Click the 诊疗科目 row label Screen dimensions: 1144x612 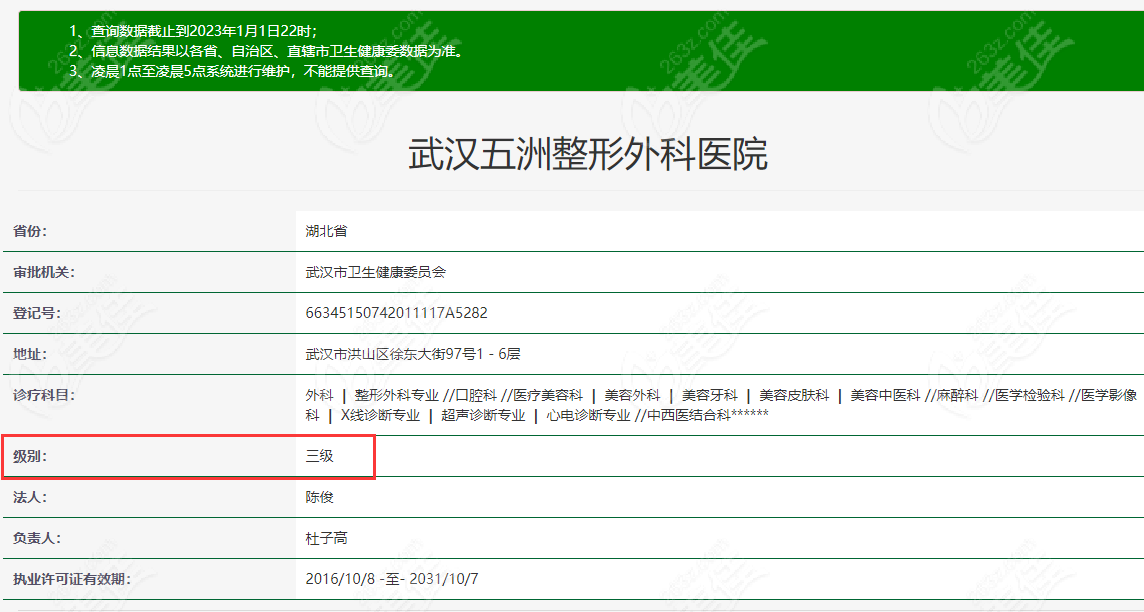[43, 395]
